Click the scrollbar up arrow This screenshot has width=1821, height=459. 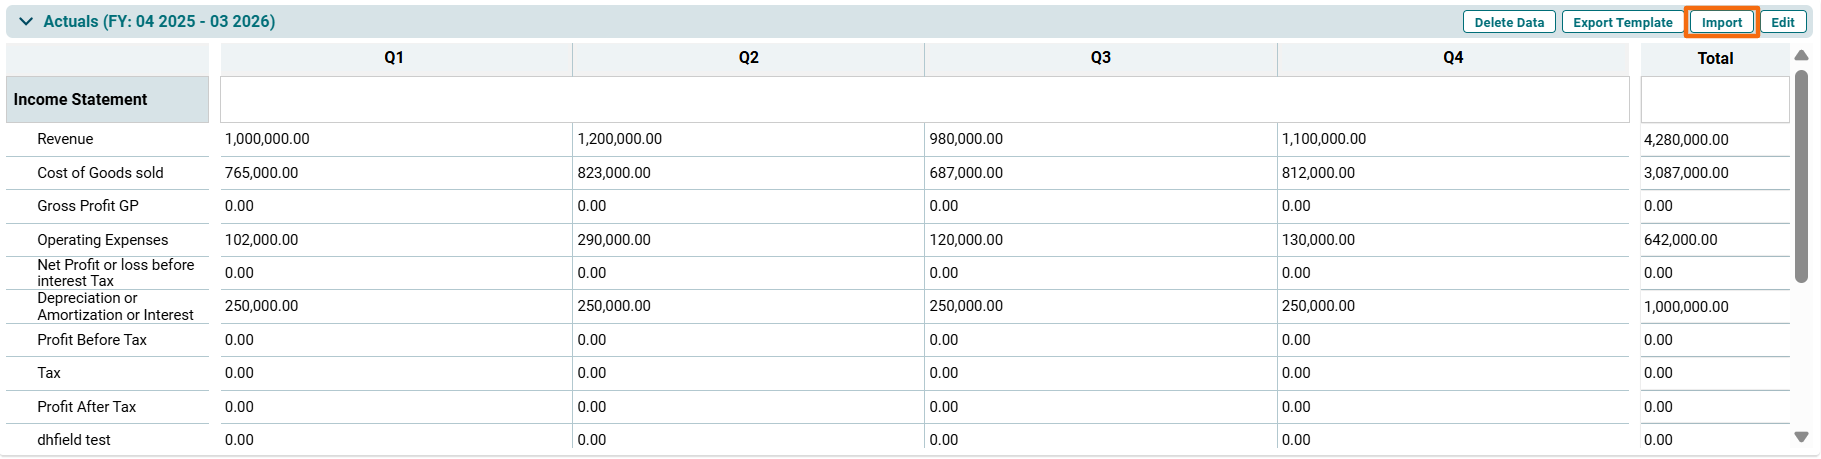click(x=1801, y=55)
